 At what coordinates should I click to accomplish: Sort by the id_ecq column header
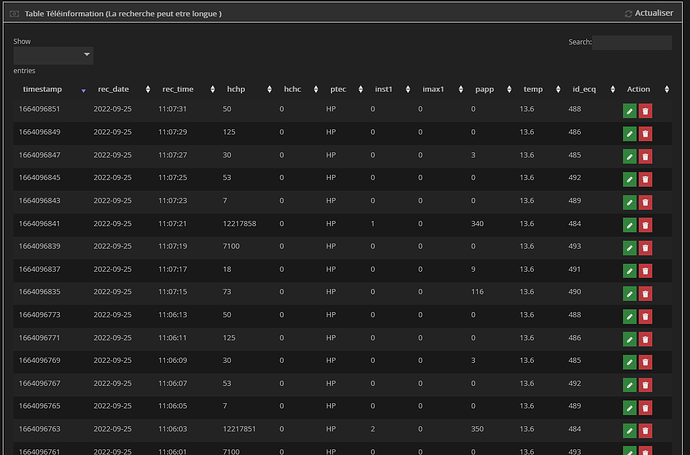point(582,89)
